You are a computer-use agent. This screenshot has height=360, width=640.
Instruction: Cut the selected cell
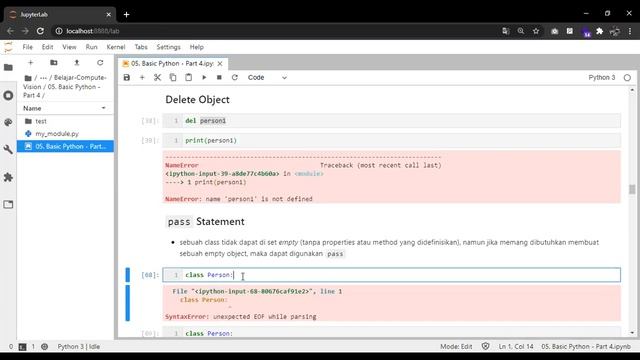158,78
